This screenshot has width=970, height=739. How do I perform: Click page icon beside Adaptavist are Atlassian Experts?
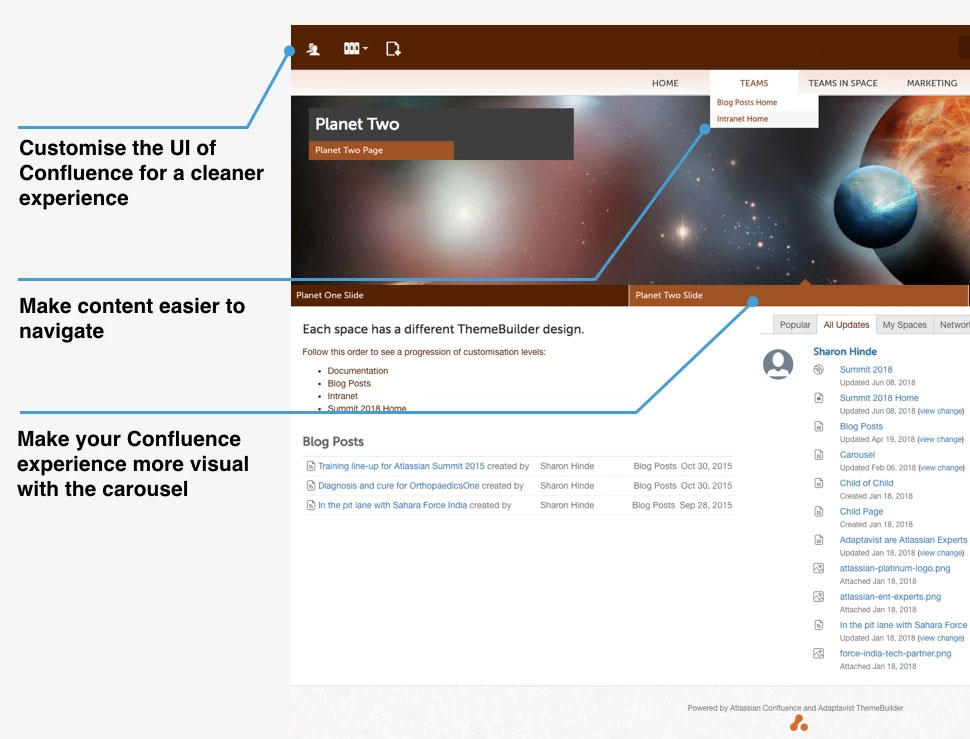[818, 540]
